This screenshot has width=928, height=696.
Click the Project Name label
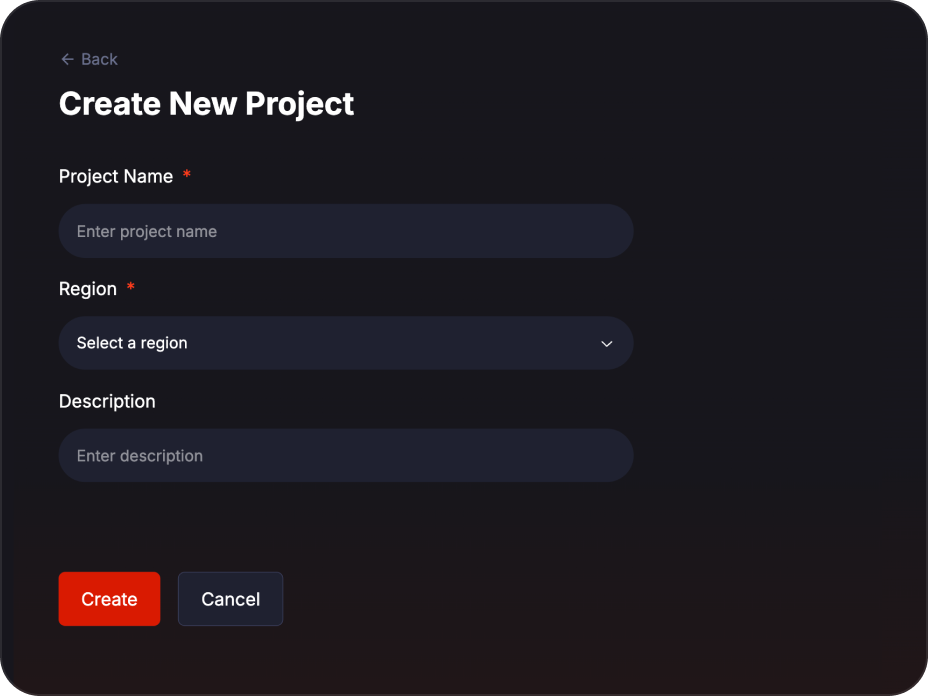pyautogui.click(x=116, y=176)
